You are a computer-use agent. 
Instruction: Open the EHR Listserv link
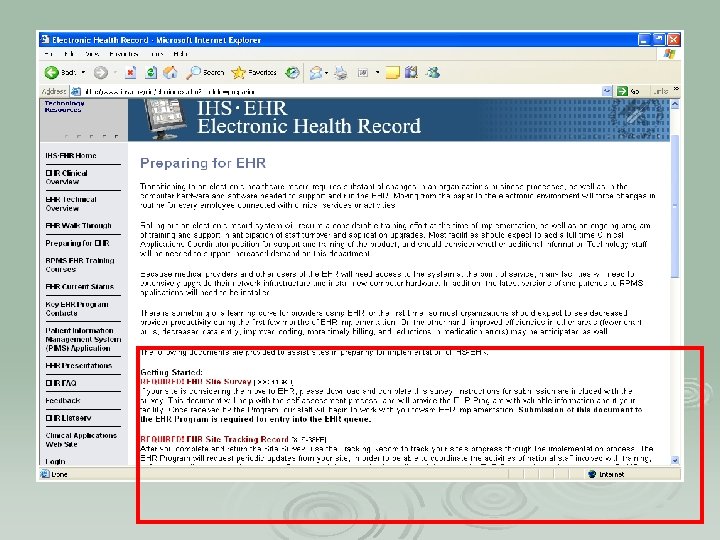(68, 418)
